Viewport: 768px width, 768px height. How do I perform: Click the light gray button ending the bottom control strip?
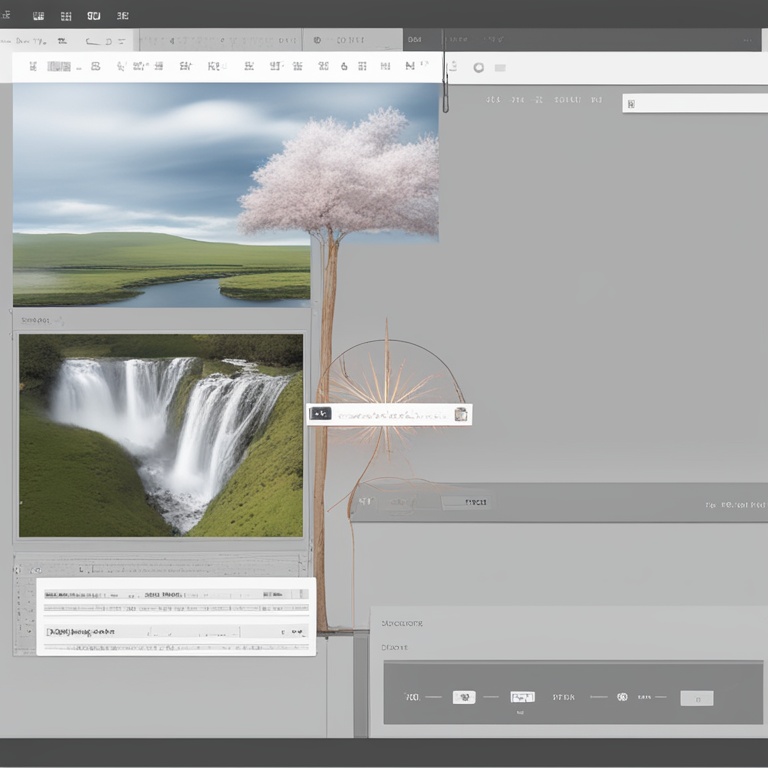pos(696,698)
